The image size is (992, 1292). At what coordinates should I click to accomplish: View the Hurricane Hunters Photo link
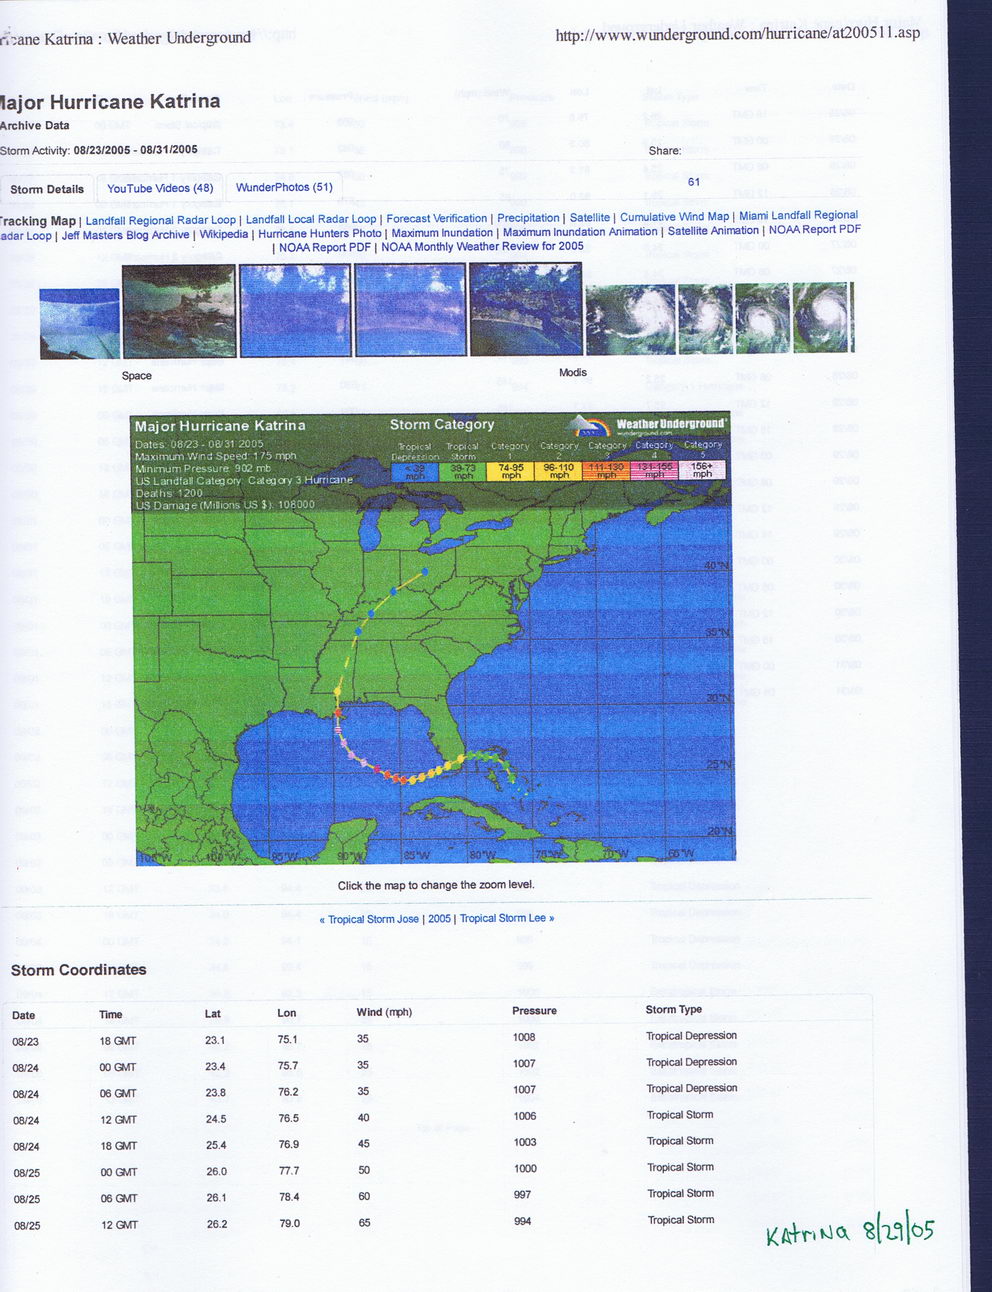click(320, 233)
